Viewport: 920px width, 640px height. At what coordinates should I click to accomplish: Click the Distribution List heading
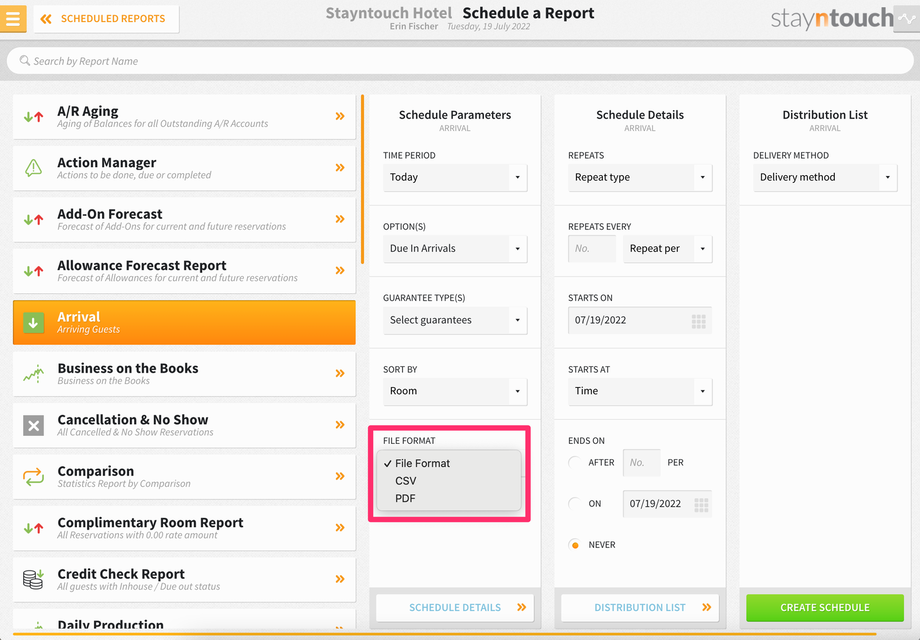click(825, 115)
